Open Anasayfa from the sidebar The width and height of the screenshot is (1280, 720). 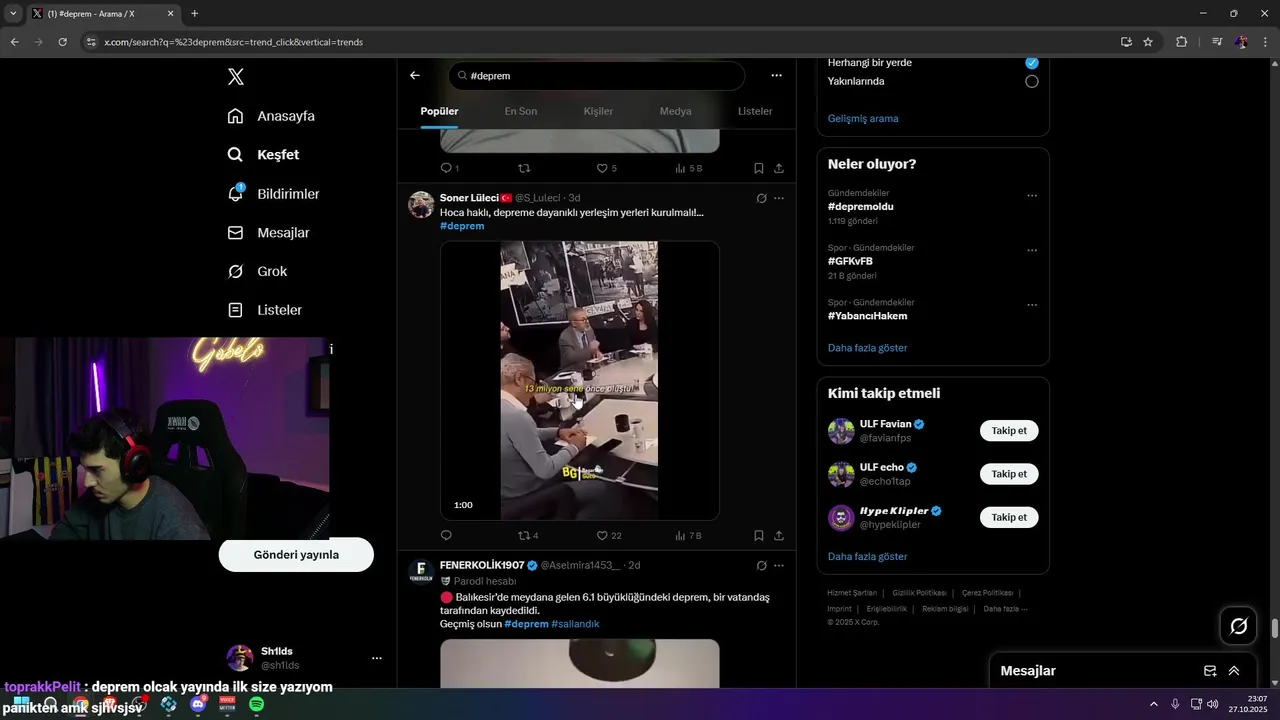(271, 116)
